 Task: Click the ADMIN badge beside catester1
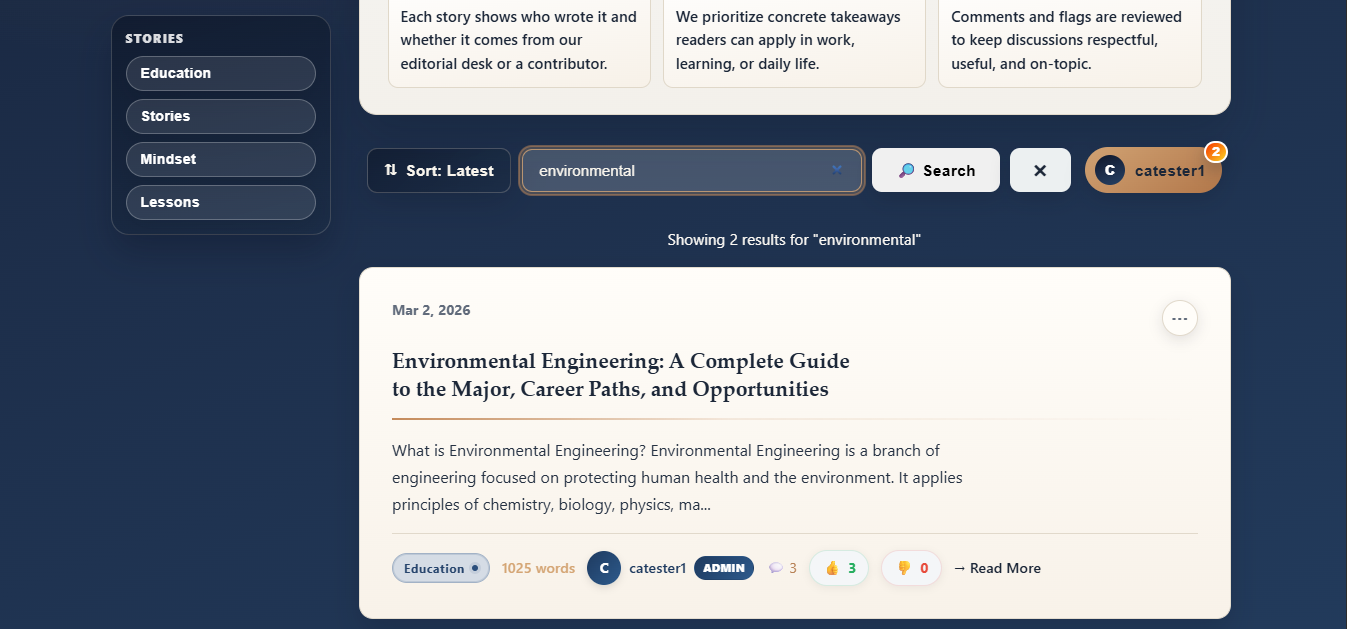[x=723, y=568]
